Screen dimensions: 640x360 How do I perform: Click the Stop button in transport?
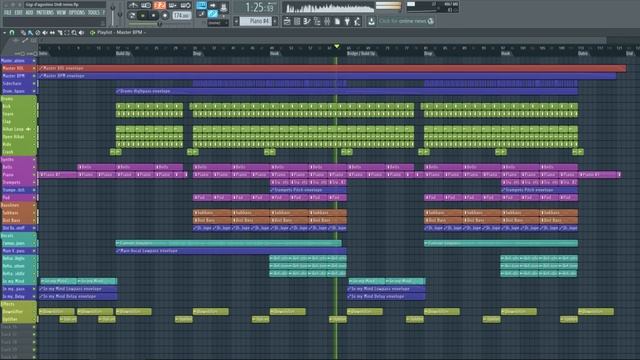coord(153,16)
